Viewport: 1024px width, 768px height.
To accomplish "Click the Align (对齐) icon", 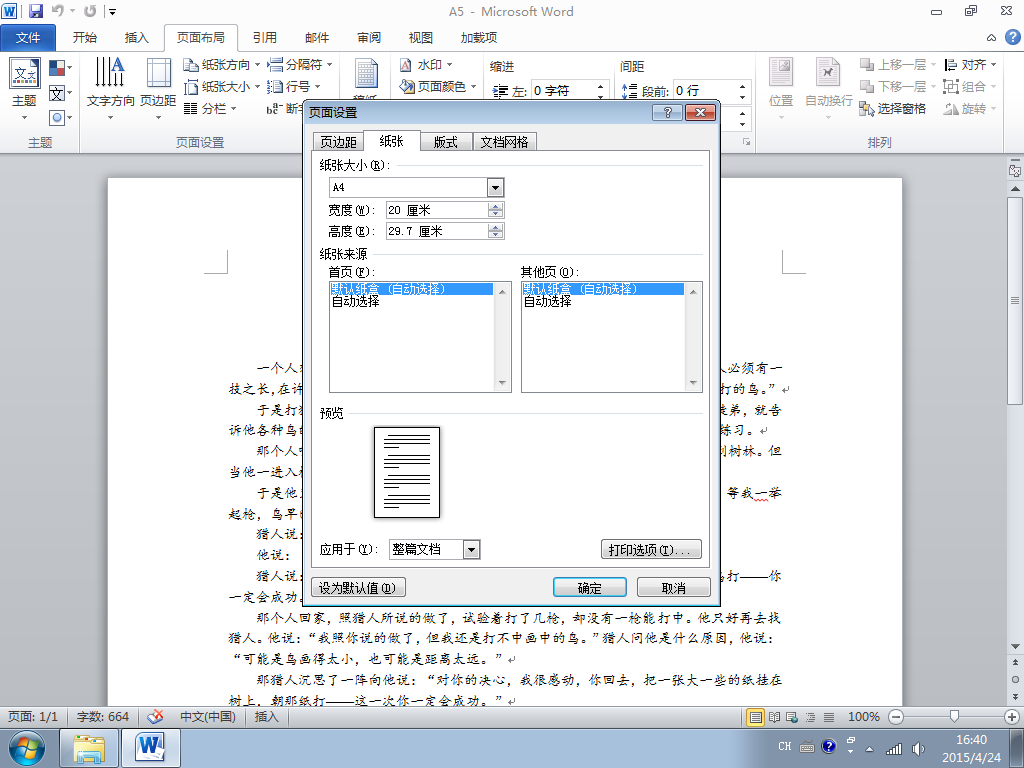I will 951,65.
